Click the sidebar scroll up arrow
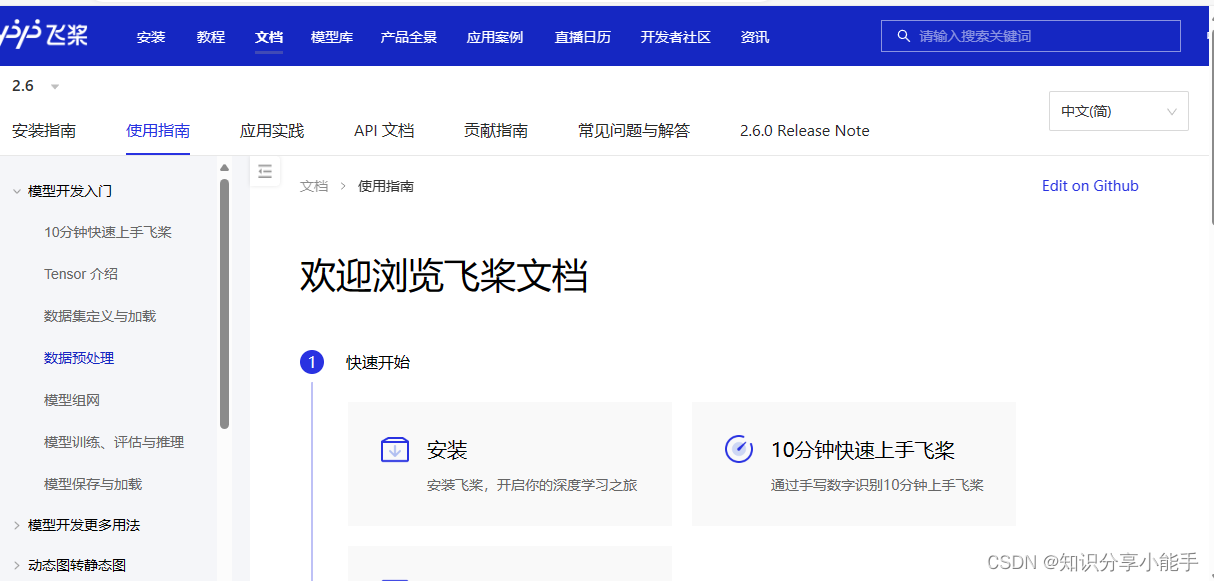The image size is (1214, 581). (x=224, y=167)
